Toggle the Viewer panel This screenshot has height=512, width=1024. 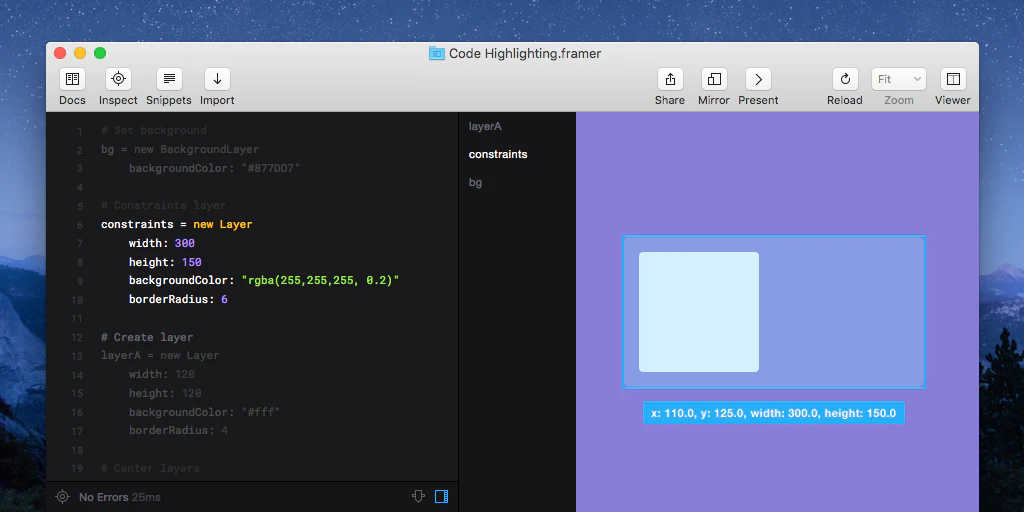[x=953, y=80]
